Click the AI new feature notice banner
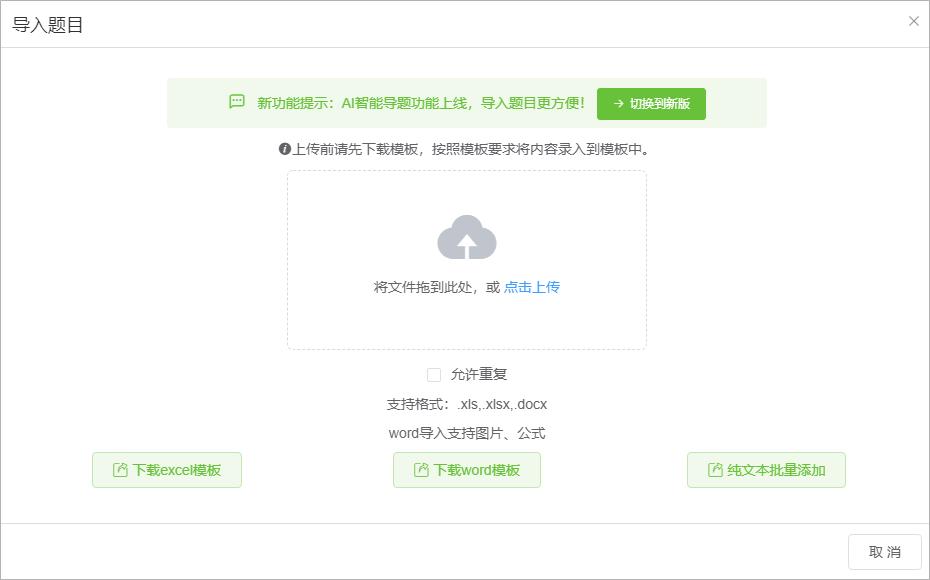The image size is (930, 580). pos(466,101)
